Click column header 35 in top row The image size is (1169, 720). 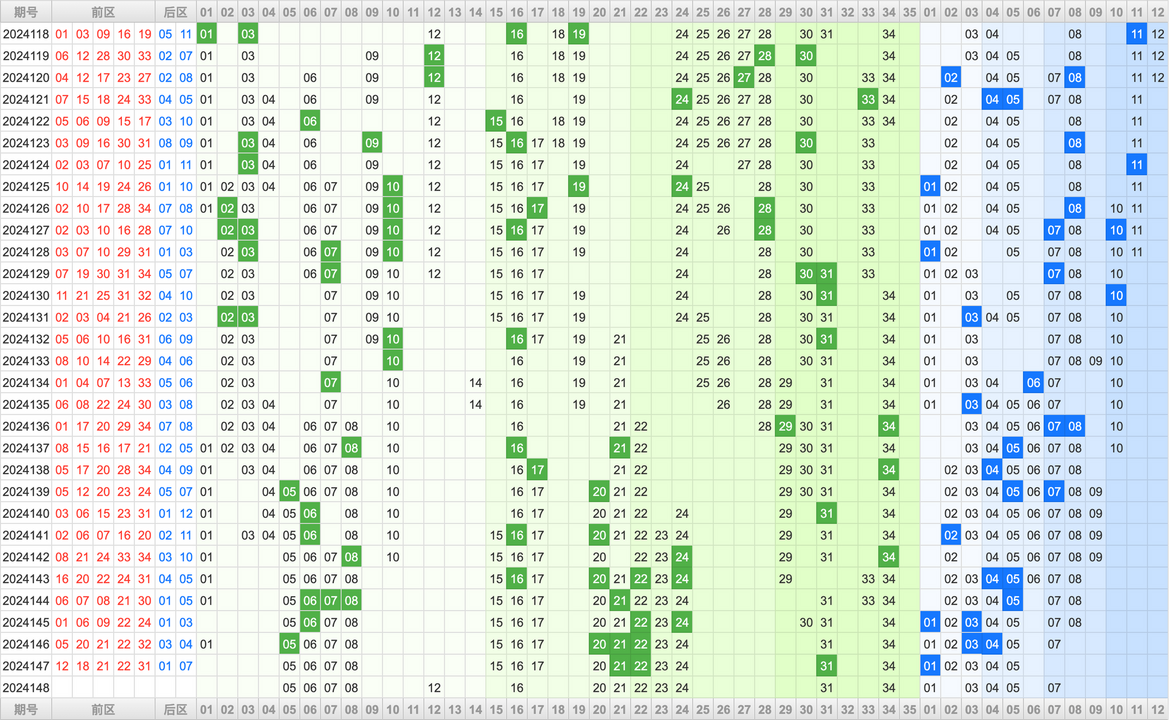point(909,11)
